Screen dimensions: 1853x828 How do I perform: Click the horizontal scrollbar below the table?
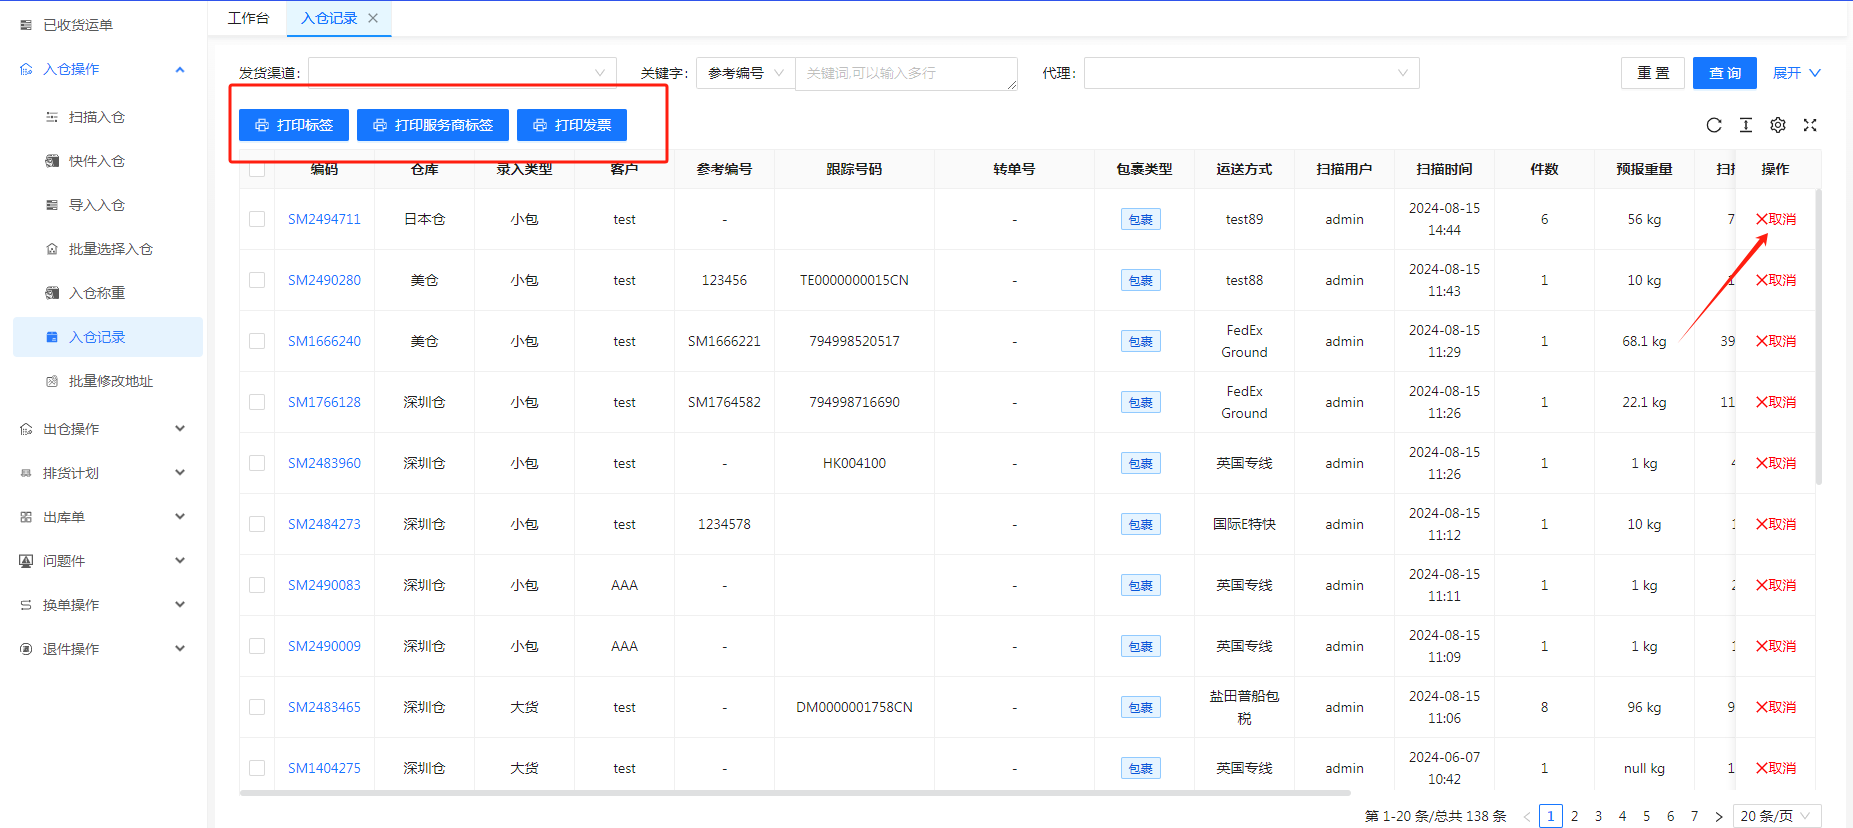click(x=795, y=793)
